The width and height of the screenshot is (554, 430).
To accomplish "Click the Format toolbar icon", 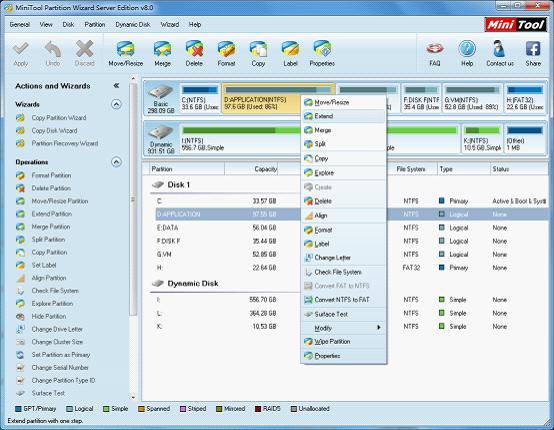I will [226, 53].
